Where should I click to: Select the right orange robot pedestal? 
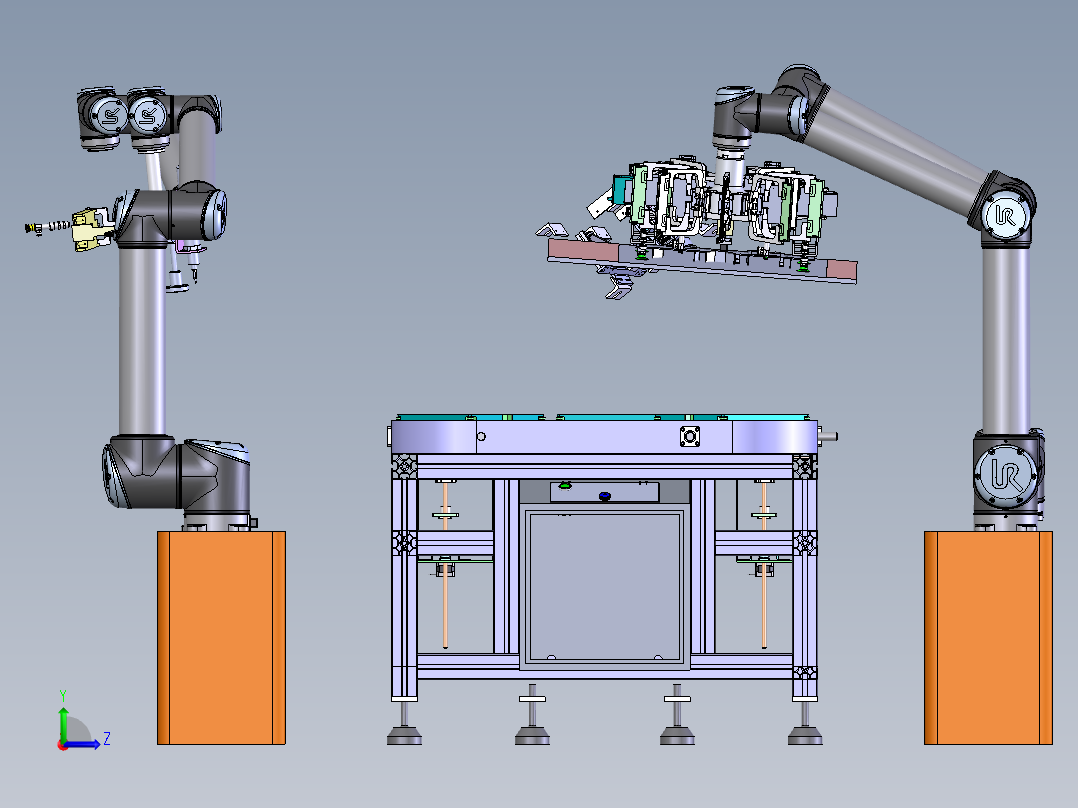988,637
